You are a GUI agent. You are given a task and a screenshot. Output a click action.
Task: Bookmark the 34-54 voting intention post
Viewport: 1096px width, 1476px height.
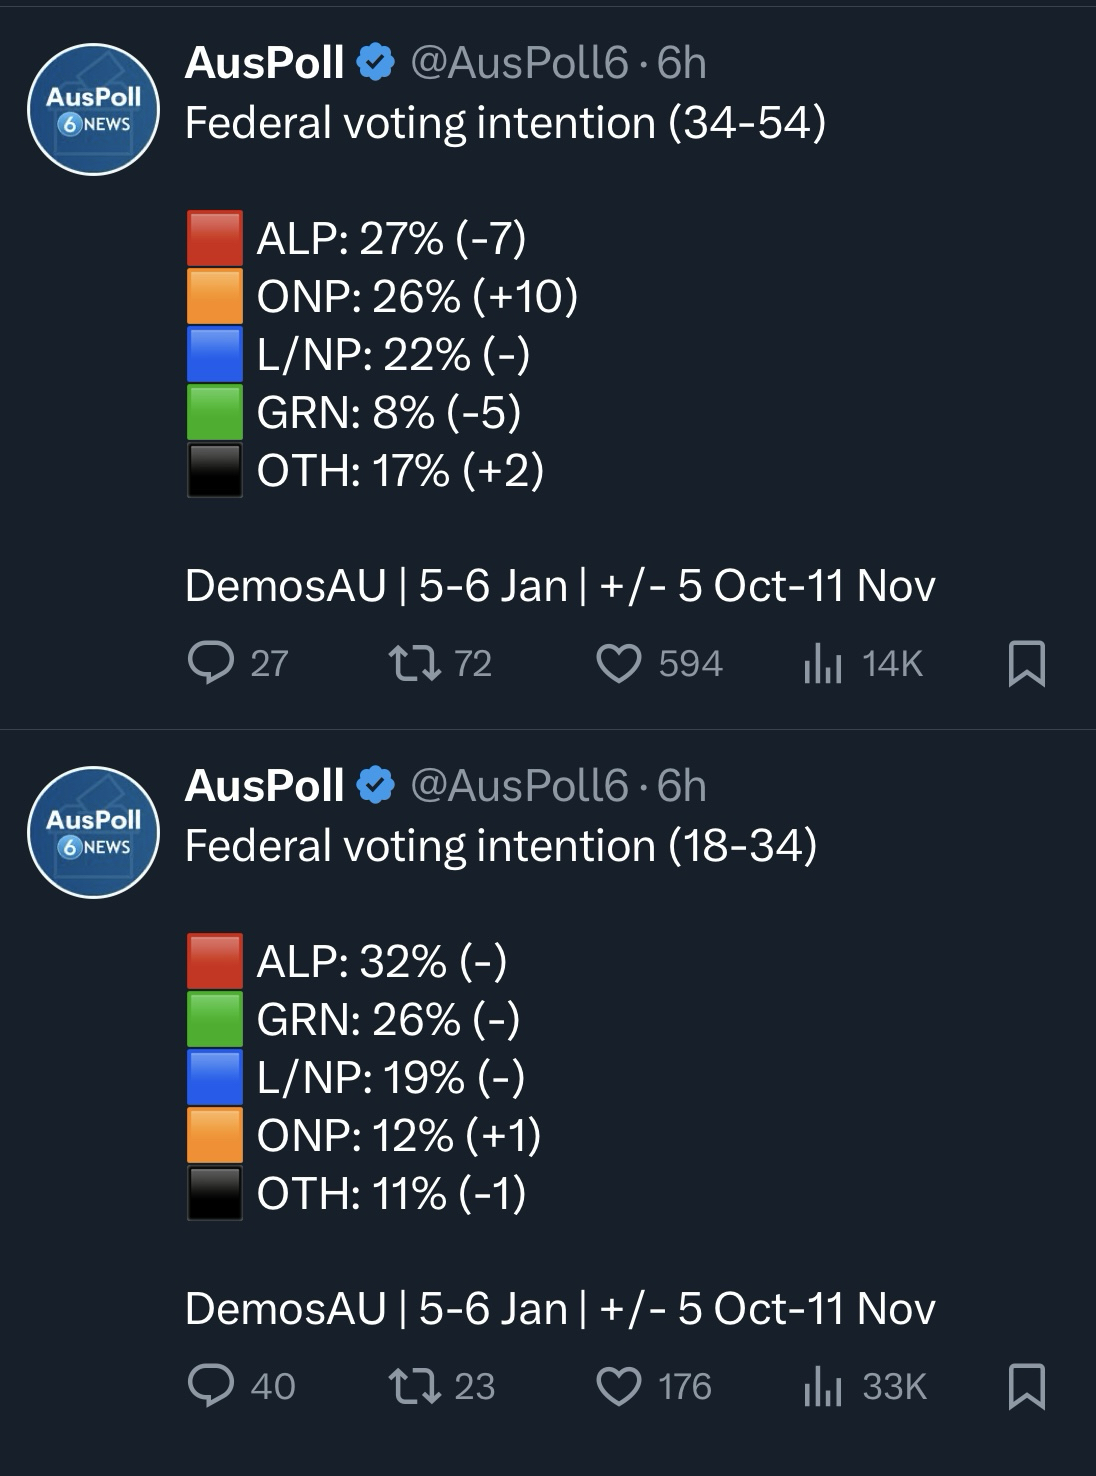click(x=1026, y=663)
